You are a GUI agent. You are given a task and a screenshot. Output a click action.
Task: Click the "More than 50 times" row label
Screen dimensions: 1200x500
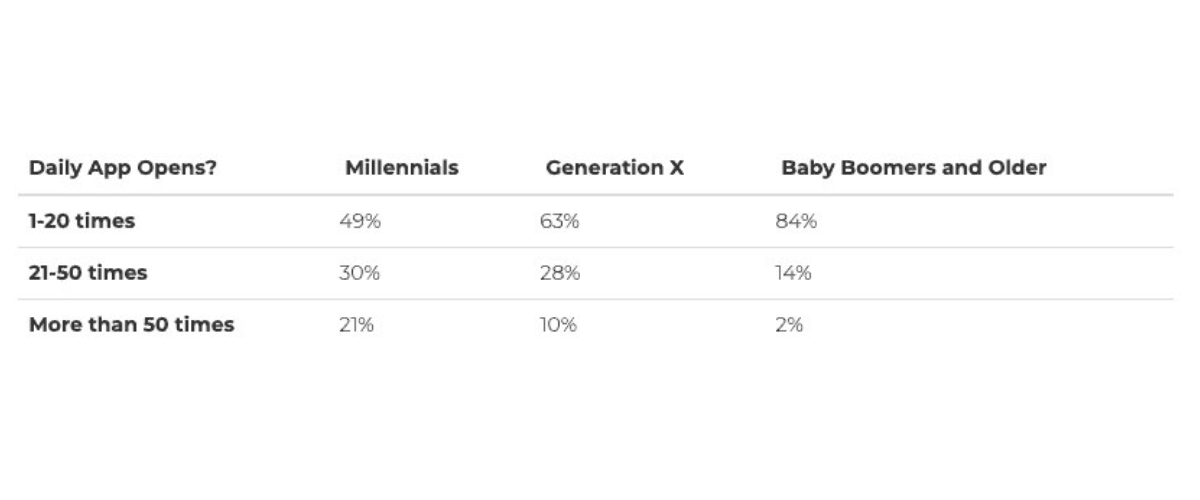[x=131, y=325]
